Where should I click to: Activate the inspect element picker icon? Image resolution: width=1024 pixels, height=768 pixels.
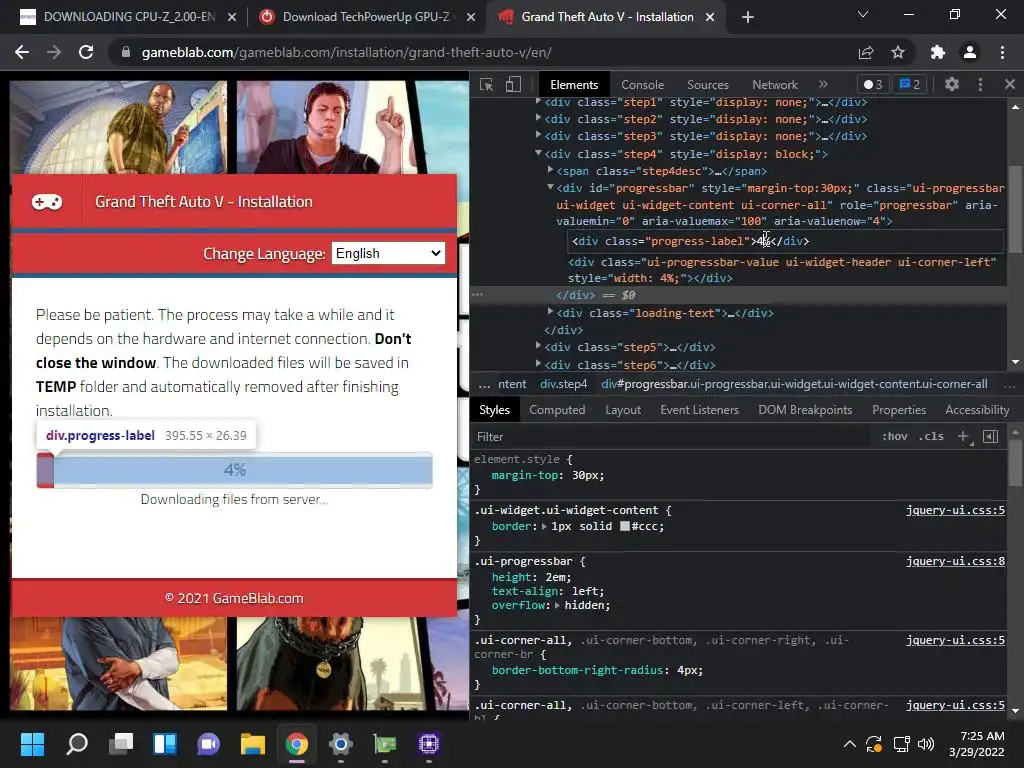[x=487, y=85]
